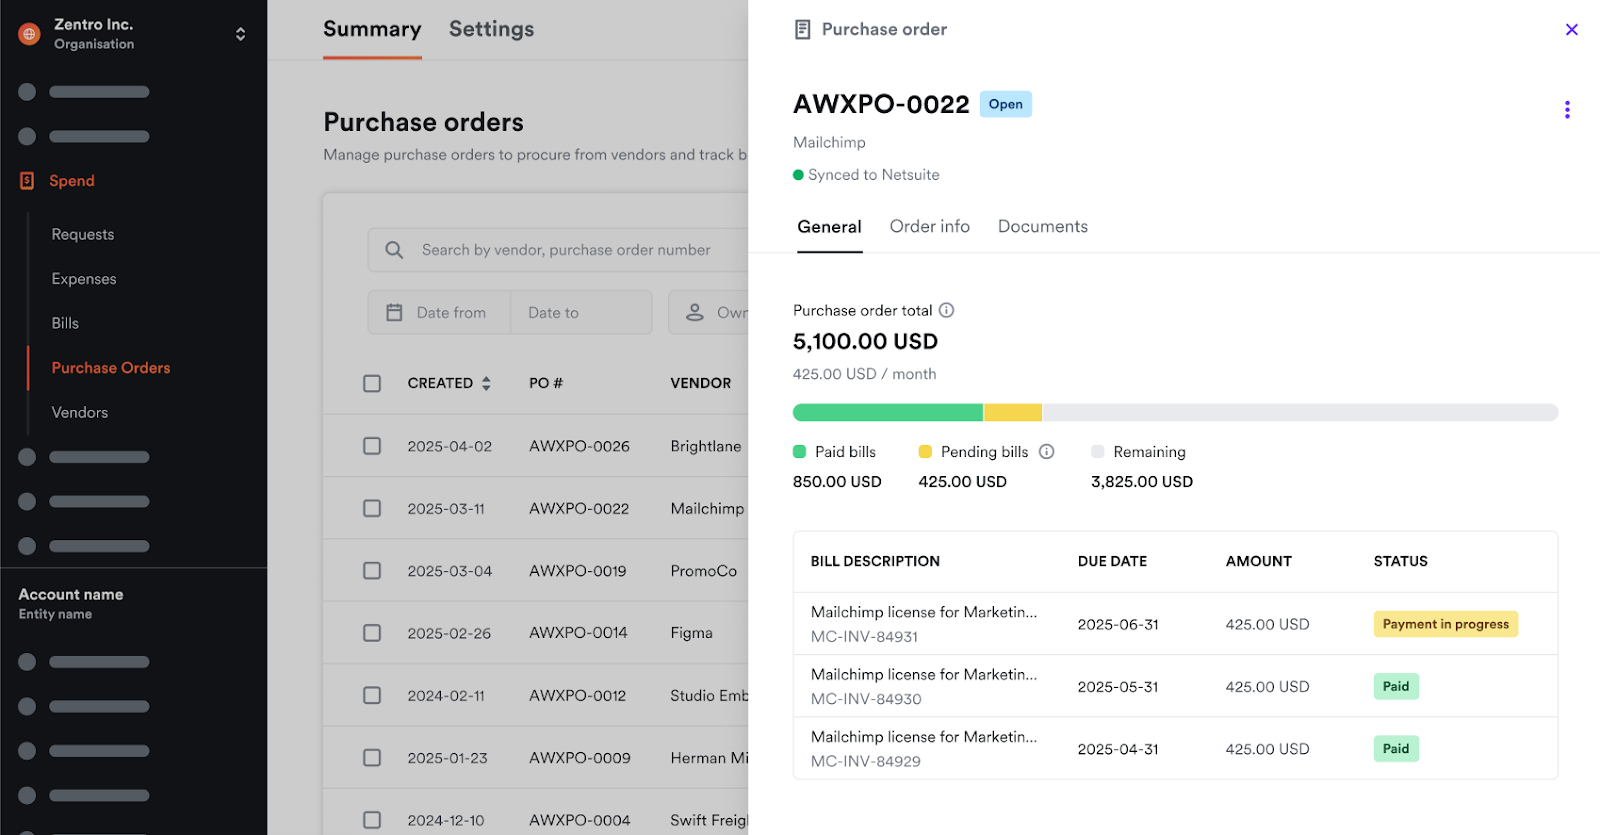Open the Documents tab
Viewport: 1600px width, 835px height.
[1042, 227]
